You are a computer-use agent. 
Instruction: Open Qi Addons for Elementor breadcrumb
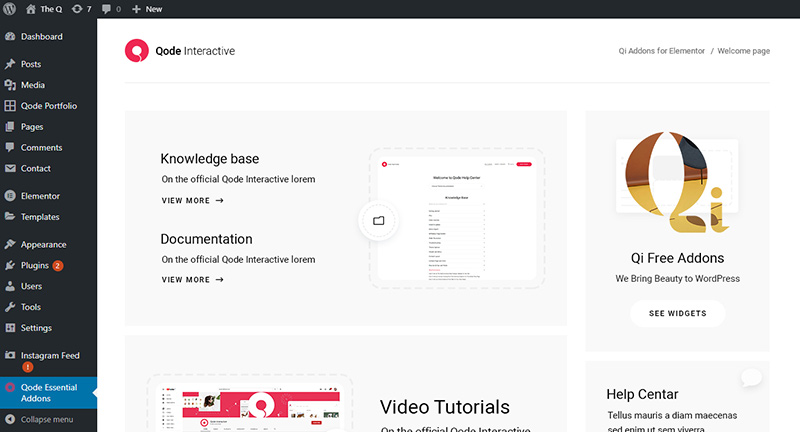(661, 51)
